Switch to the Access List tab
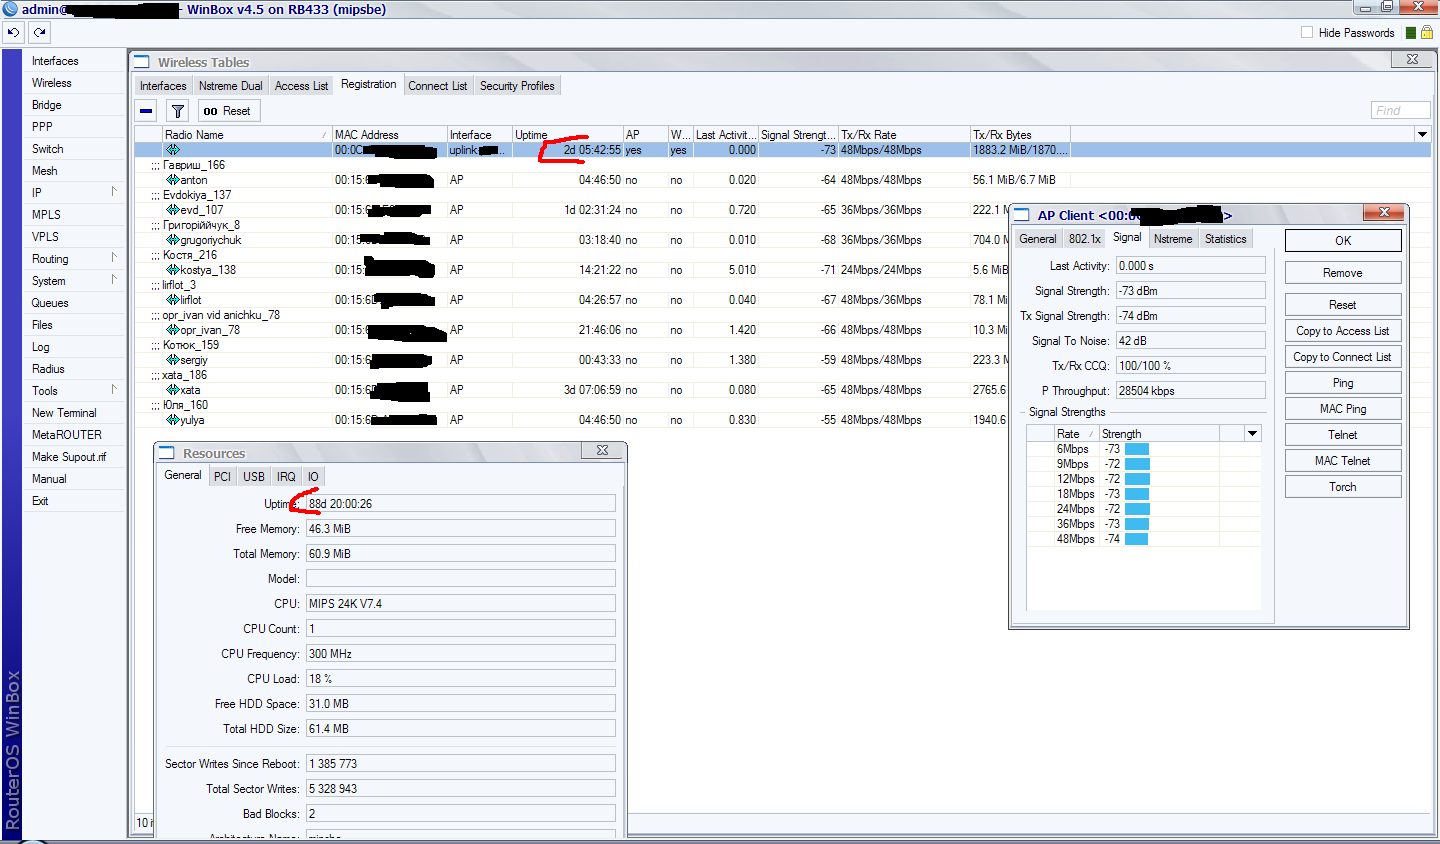 tap(301, 86)
